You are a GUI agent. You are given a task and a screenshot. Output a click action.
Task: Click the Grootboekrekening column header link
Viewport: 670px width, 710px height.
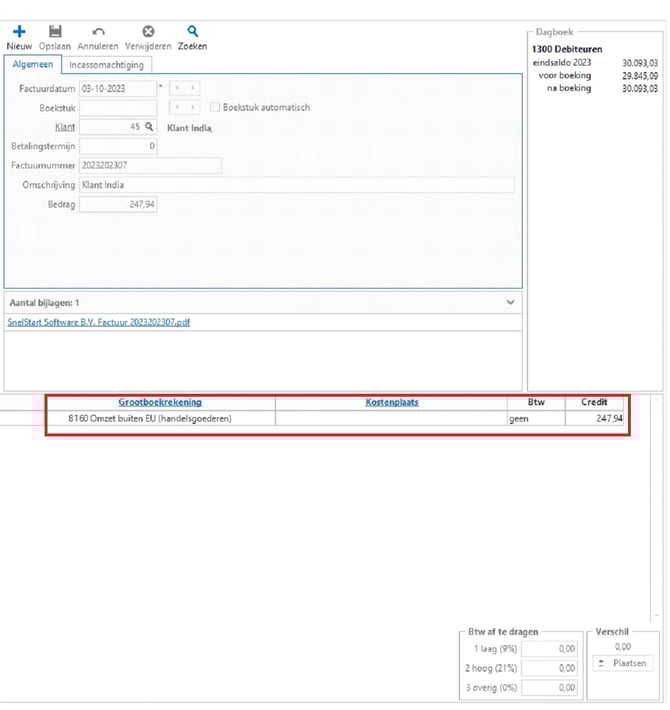(160, 402)
